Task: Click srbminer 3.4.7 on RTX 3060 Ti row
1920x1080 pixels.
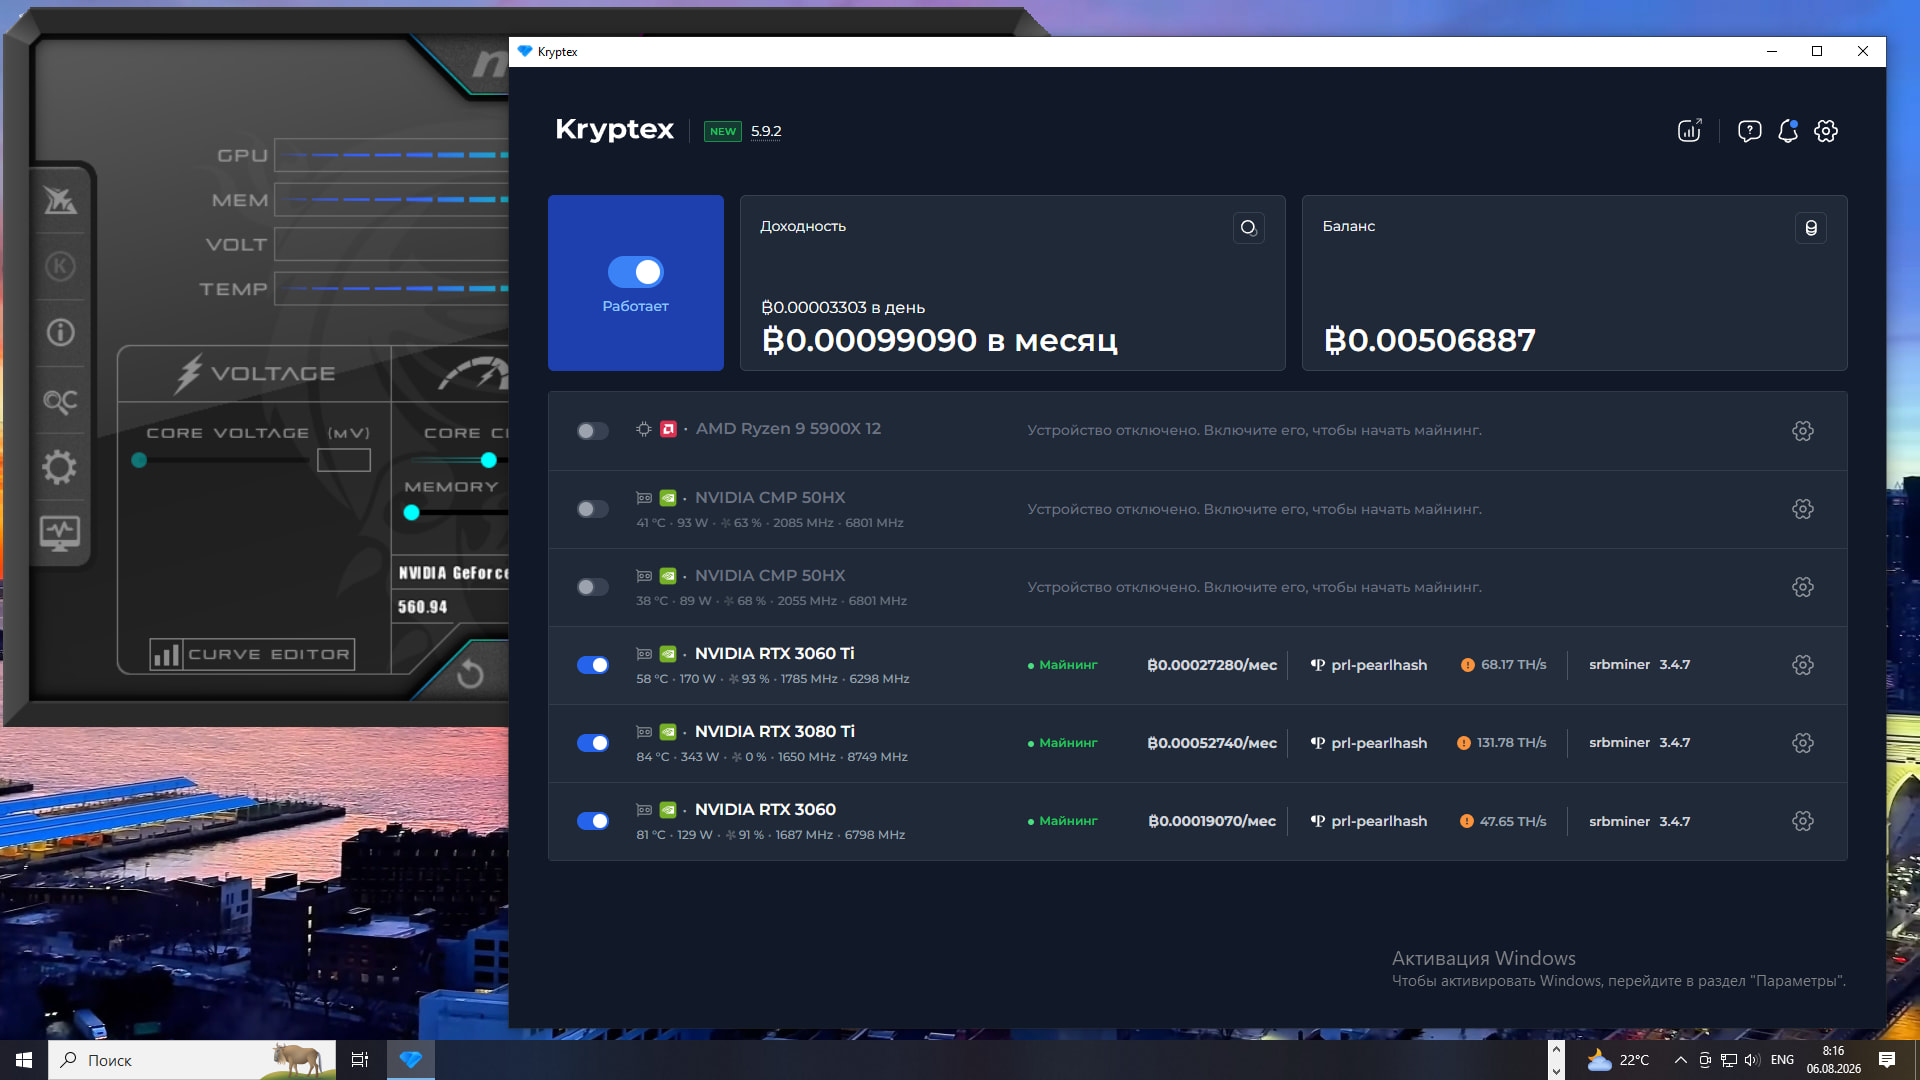Action: pos(1640,665)
